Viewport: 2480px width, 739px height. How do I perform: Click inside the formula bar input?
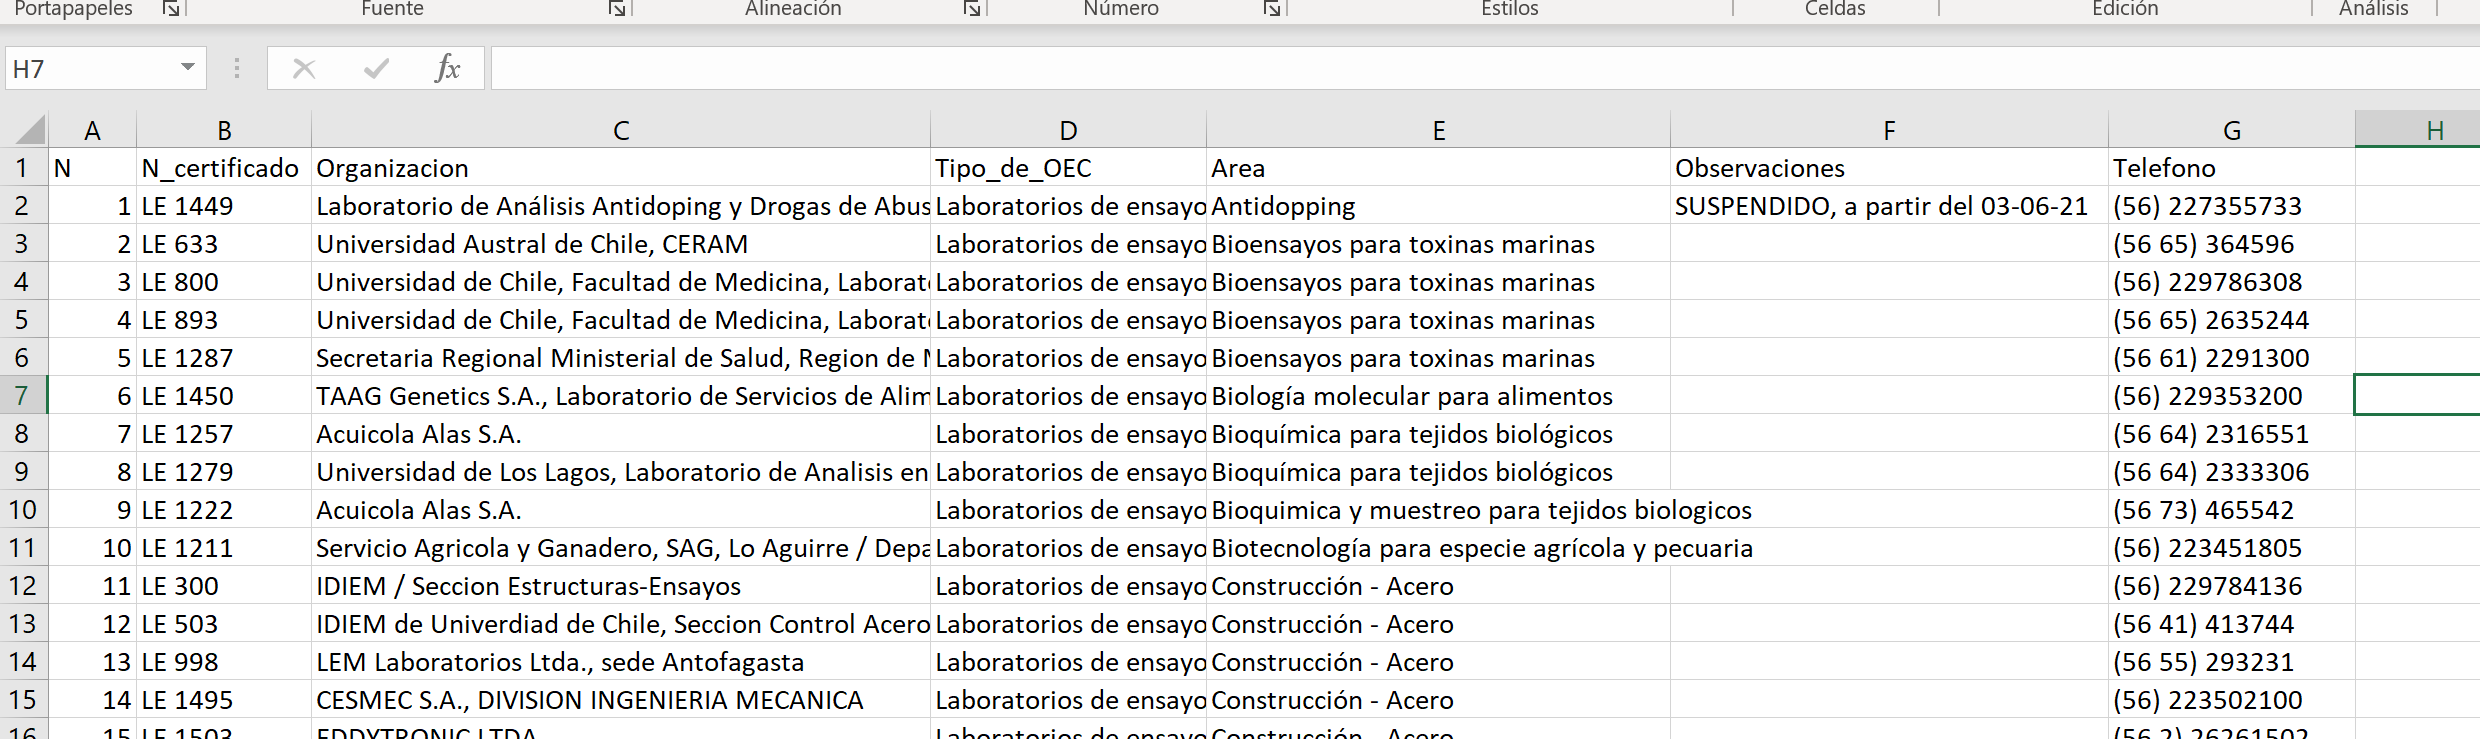tap(1485, 68)
